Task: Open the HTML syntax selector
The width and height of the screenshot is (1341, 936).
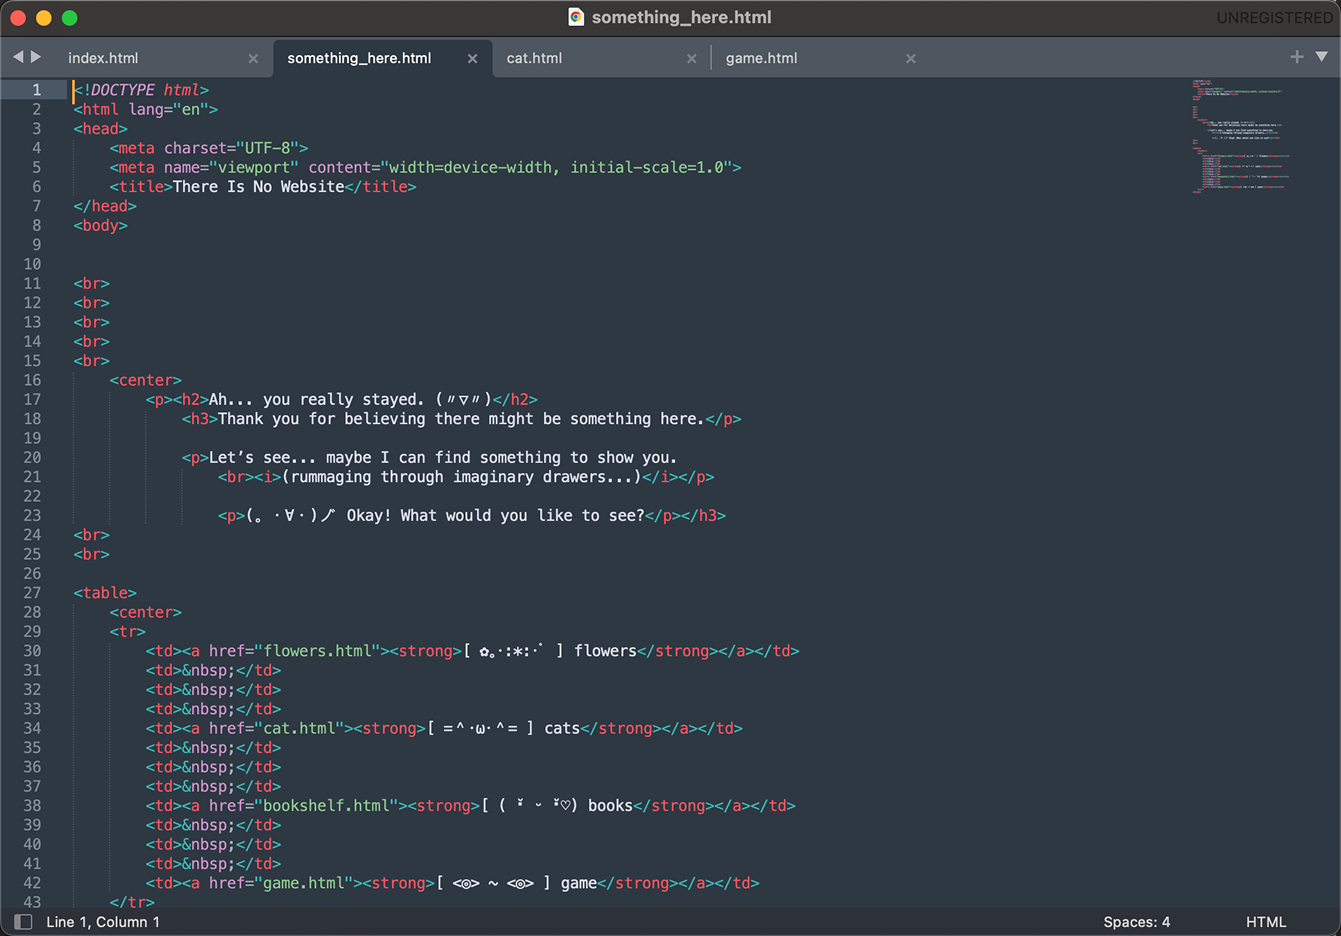Action: (x=1266, y=922)
